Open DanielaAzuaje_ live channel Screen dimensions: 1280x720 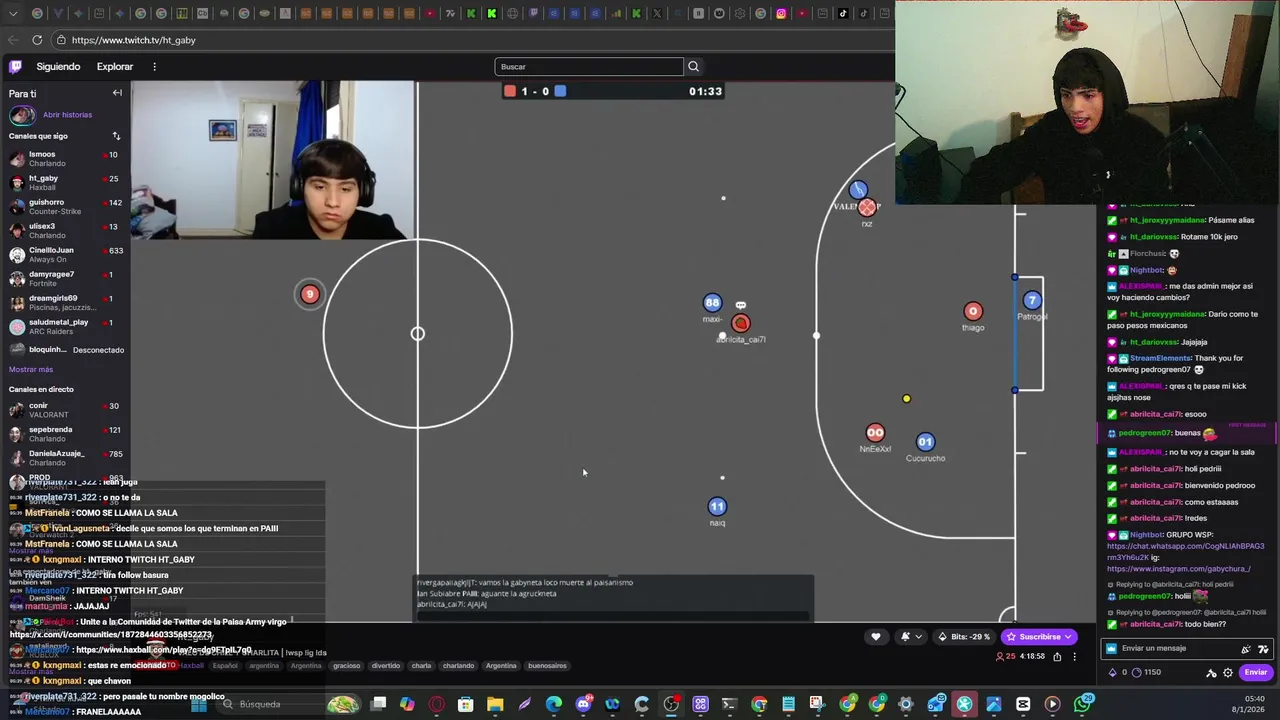point(64,458)
